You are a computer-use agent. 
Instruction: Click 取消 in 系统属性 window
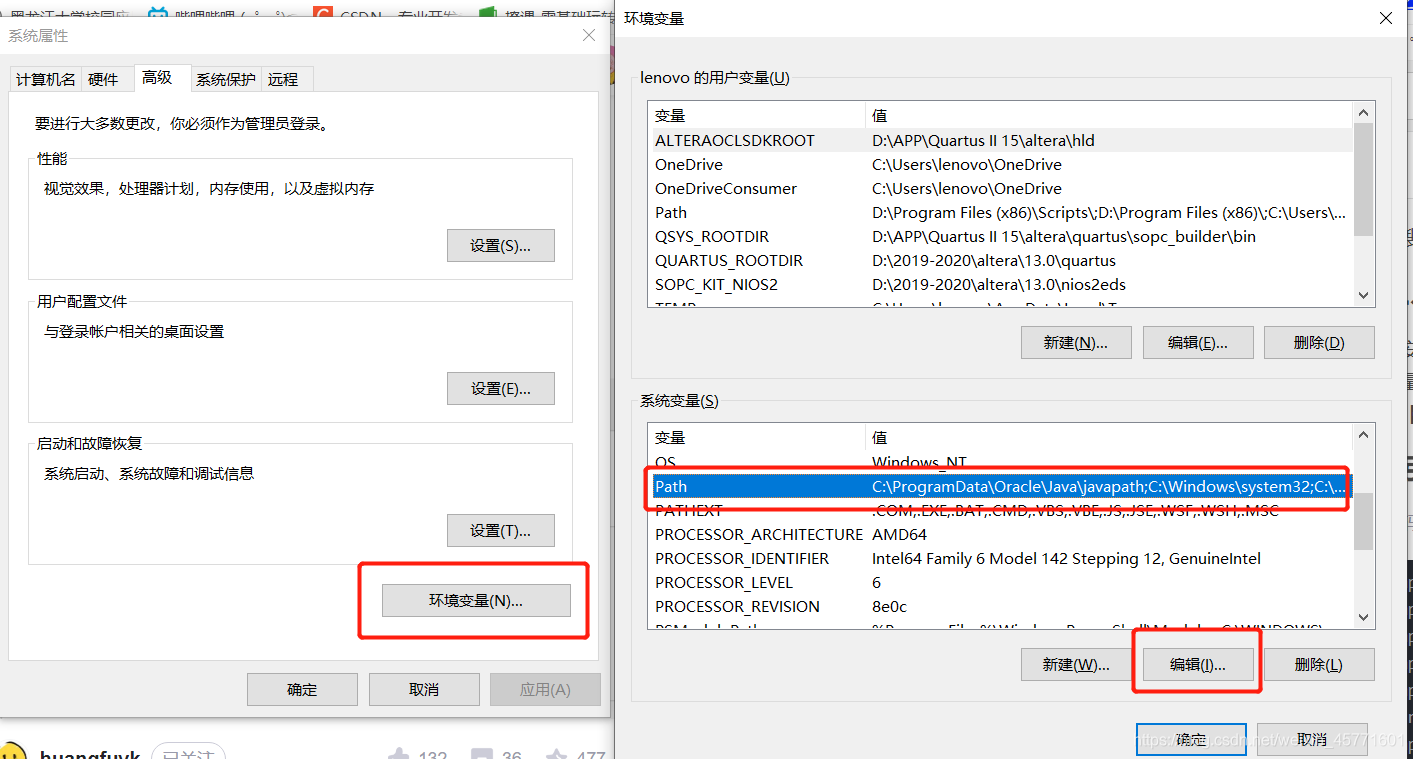[424, 690]
